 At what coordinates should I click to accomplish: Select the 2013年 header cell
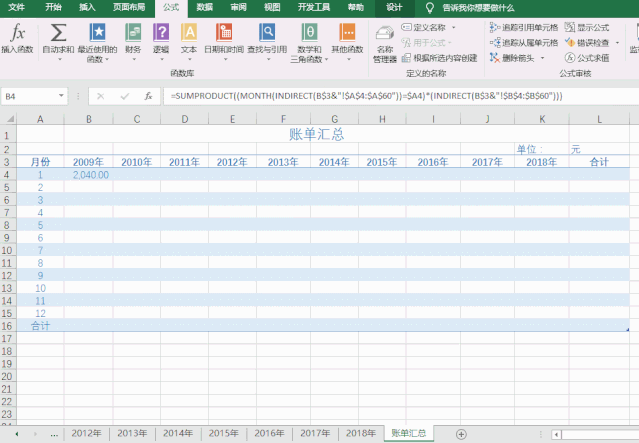(283, 162)
